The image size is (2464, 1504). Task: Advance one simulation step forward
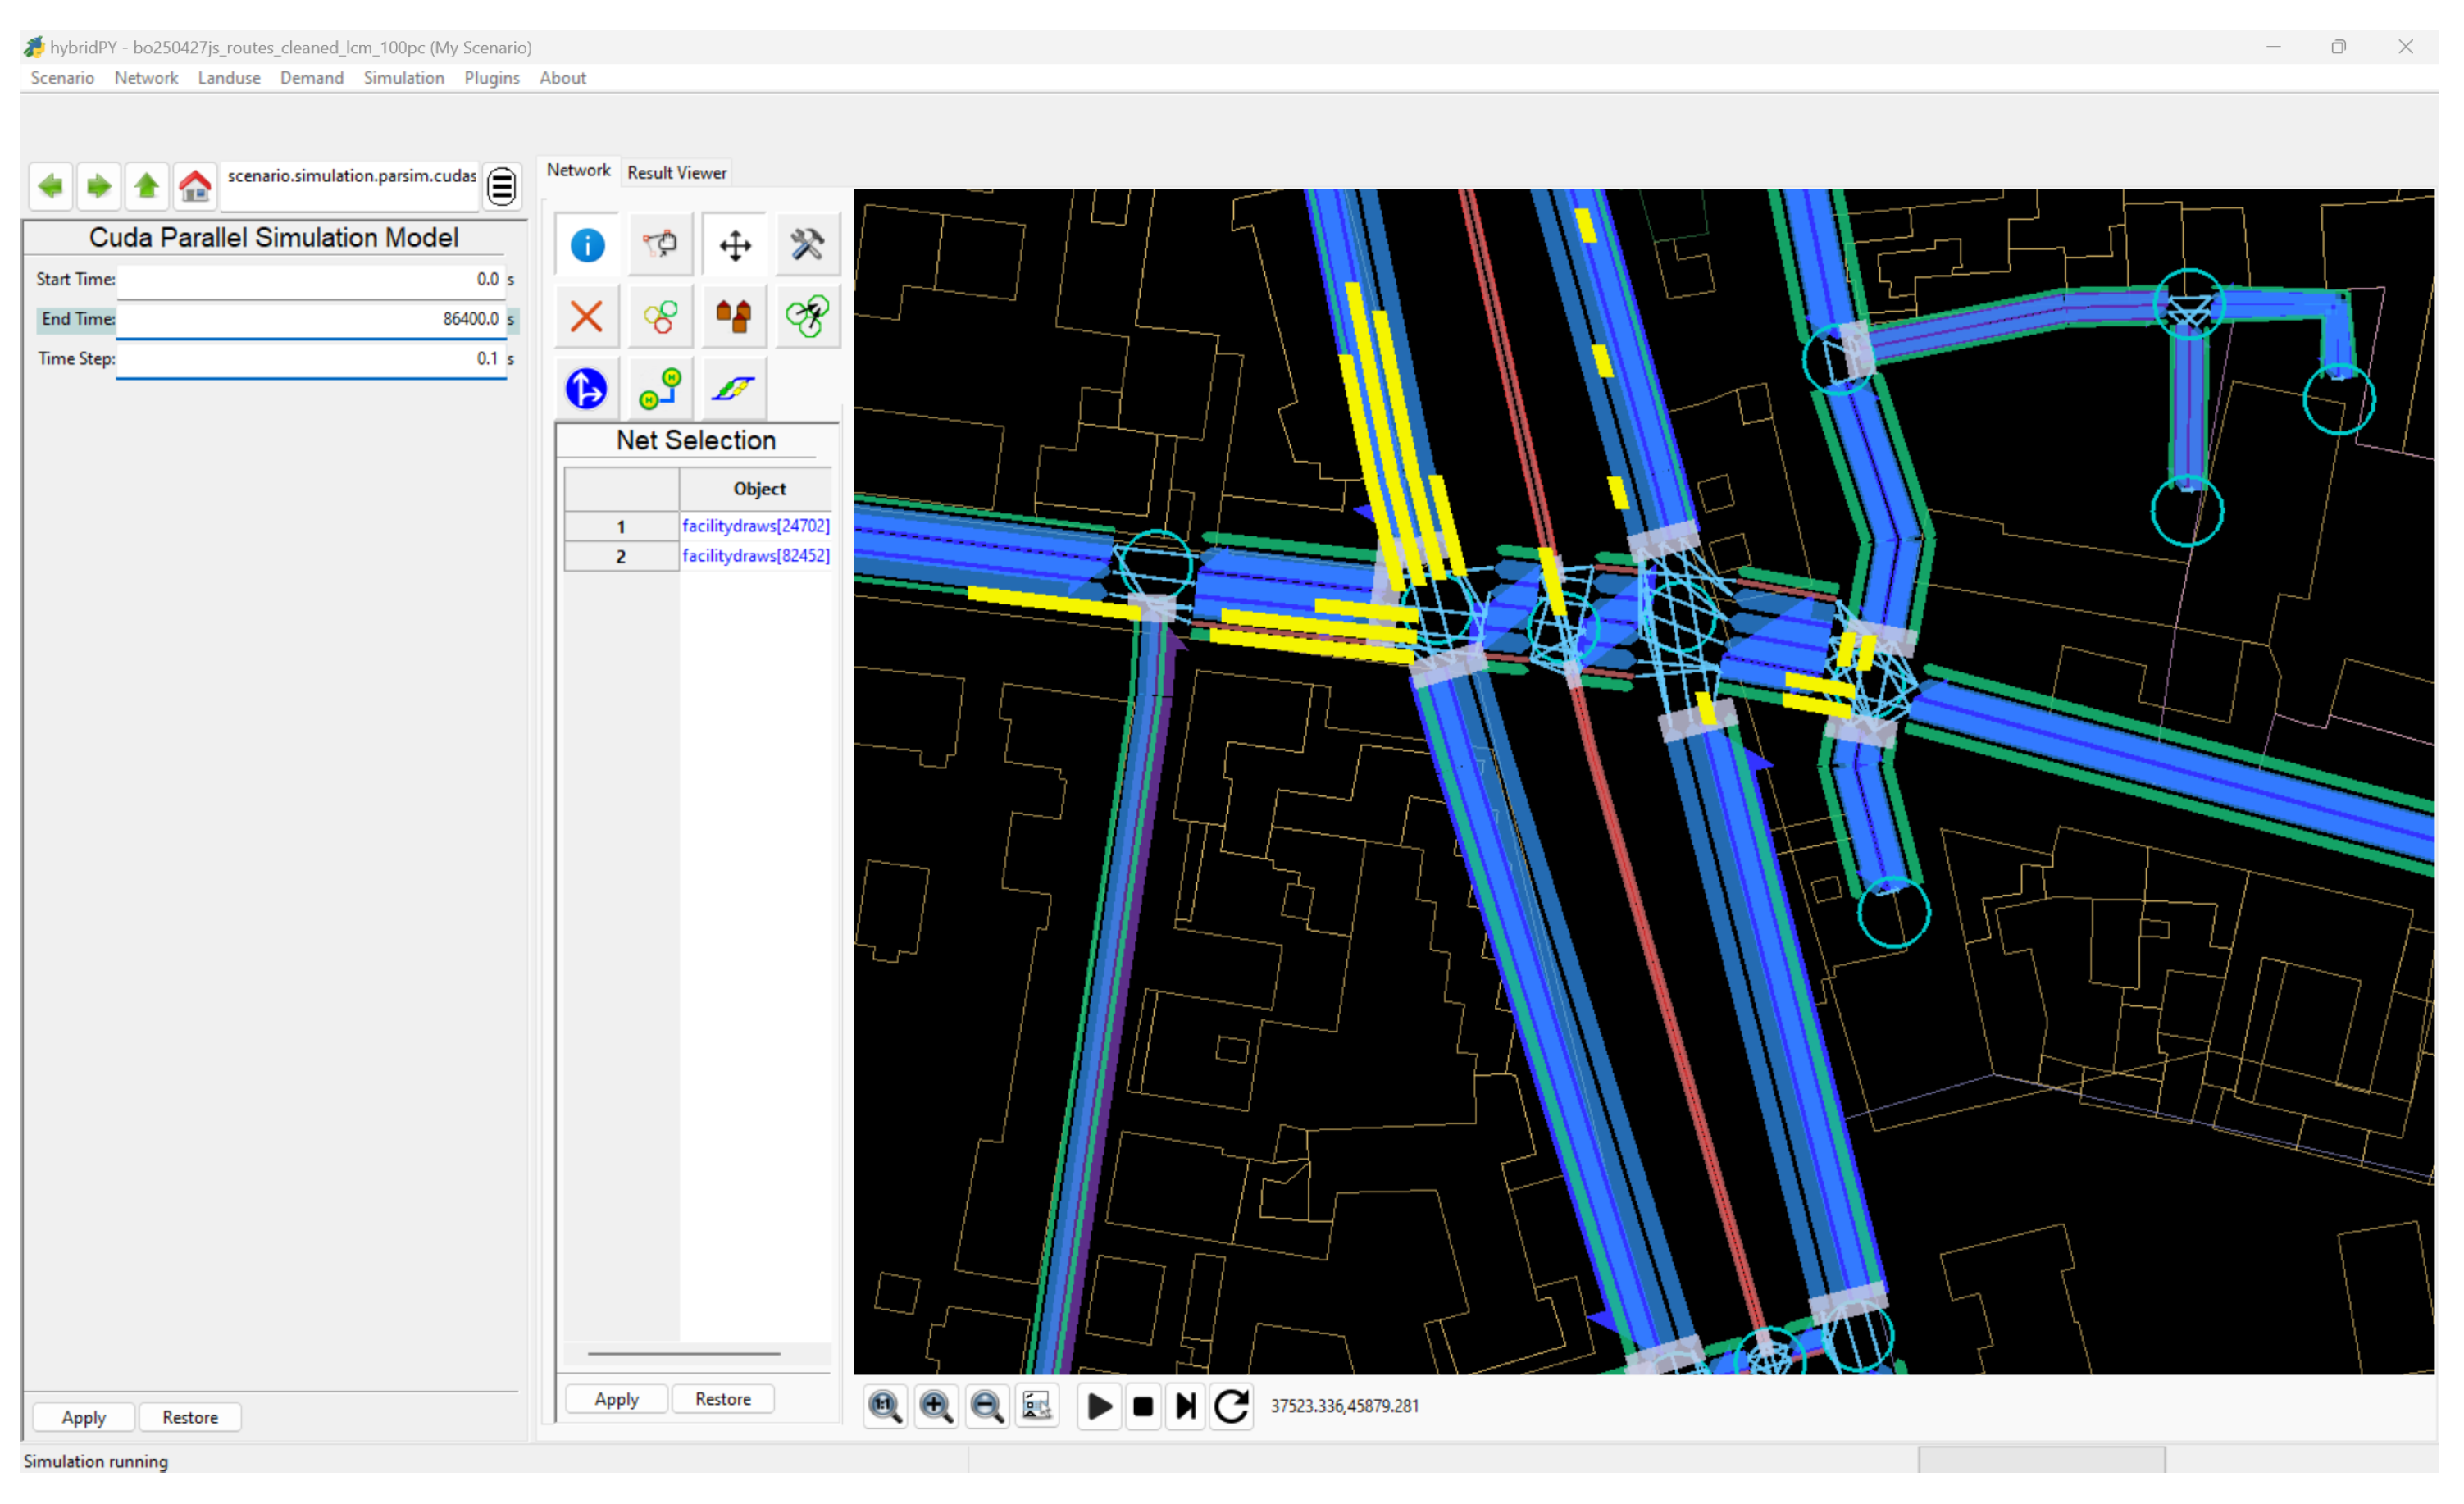[1186, 1406]
